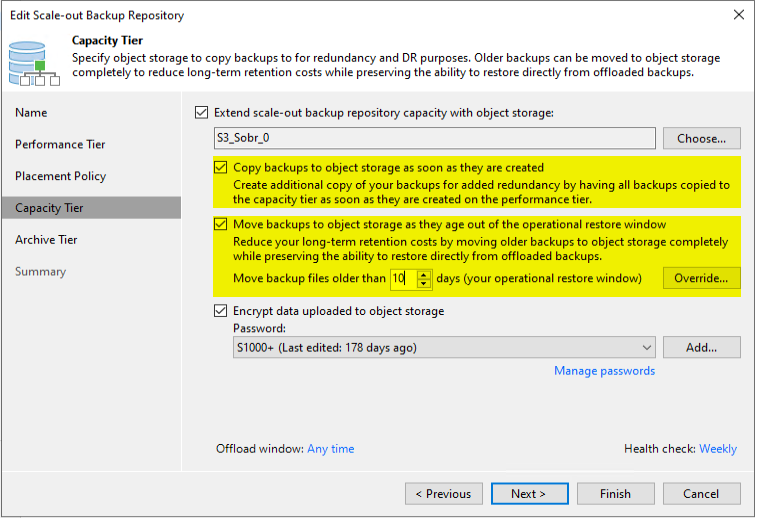Click the scale-out repository database icon
The height and width of the screenshot is (518, 757).
(x=34, y=63)
